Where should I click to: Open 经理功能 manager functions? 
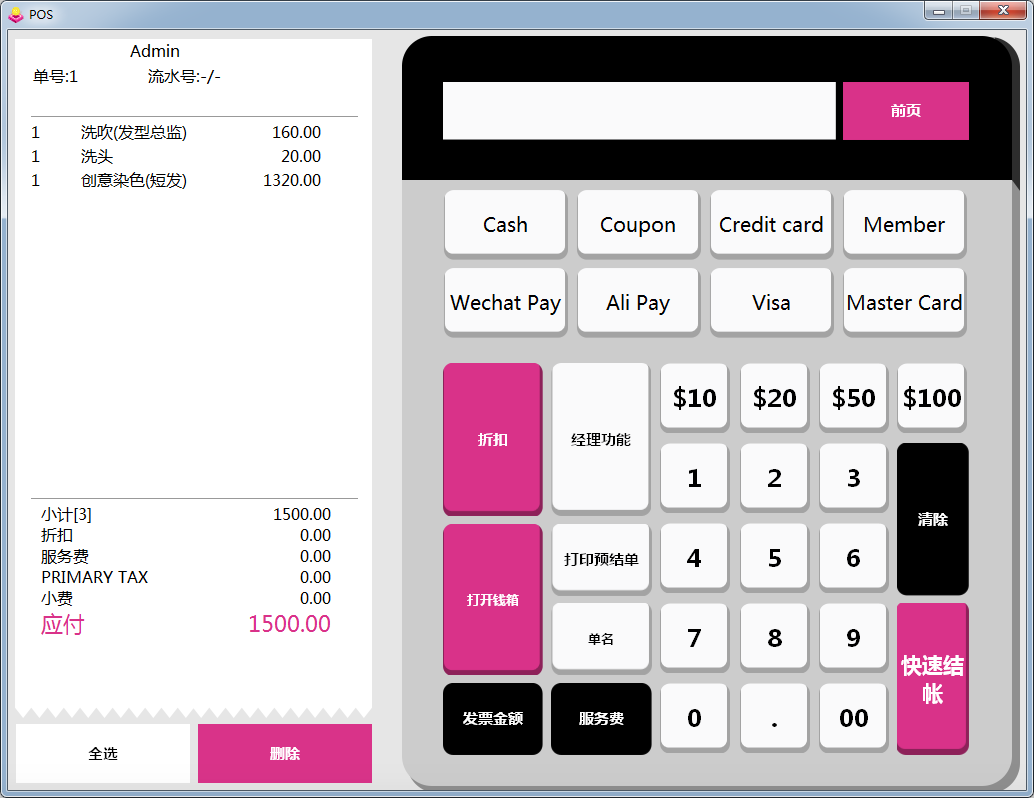(x=601, y=439)
